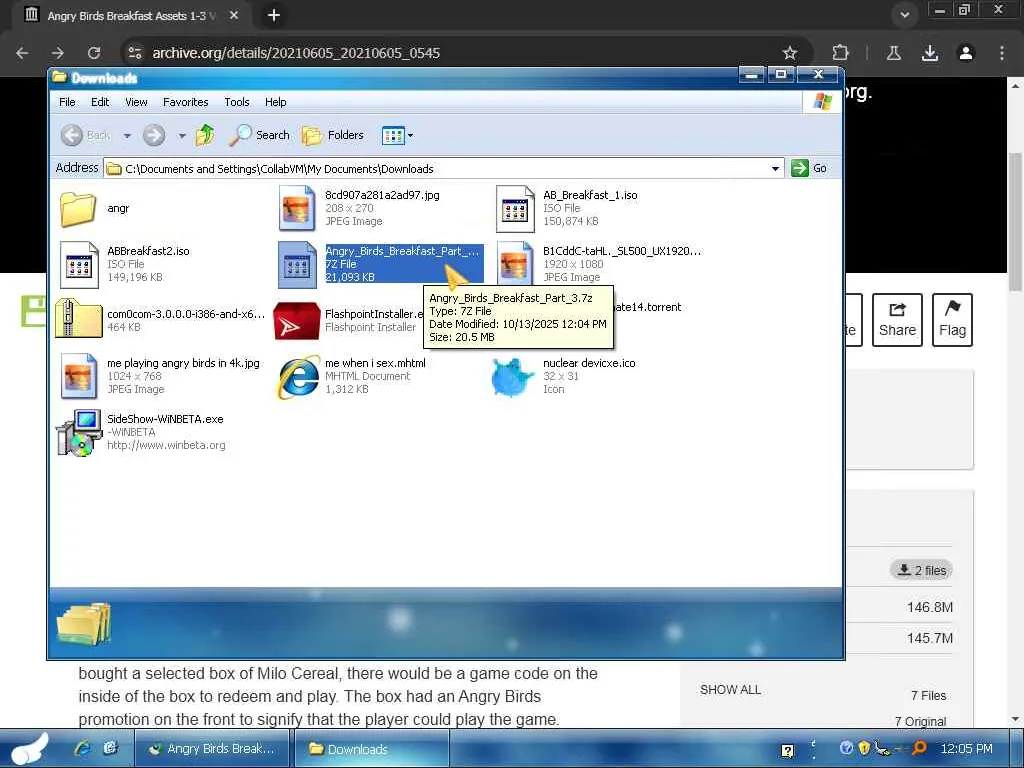The image size is (1024, 768).
Task: Expand the Back button history dropdown arrow
Action: pyautogui.click(x=127, y=136)
